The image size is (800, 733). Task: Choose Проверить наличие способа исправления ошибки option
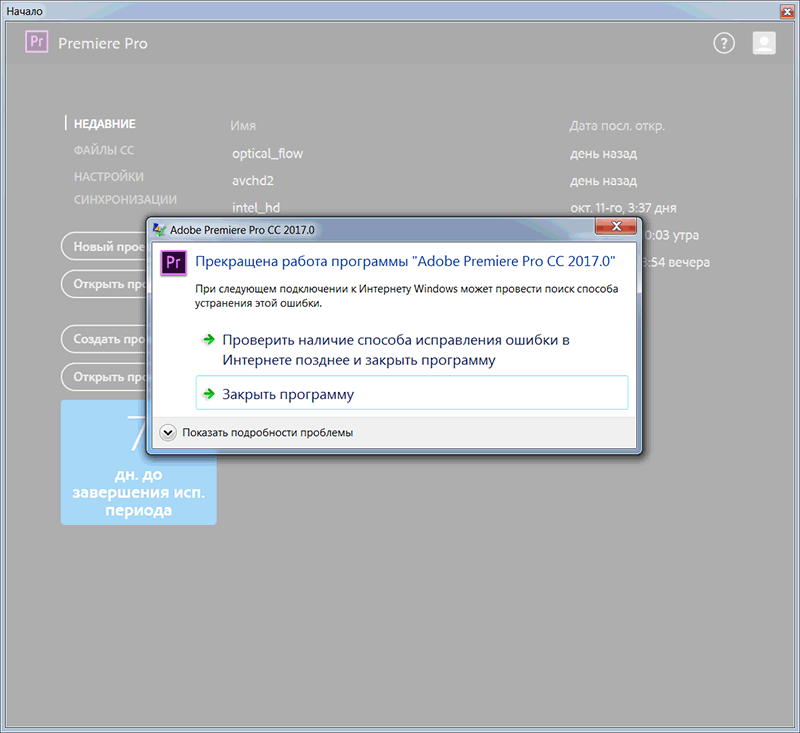[412, 350]
